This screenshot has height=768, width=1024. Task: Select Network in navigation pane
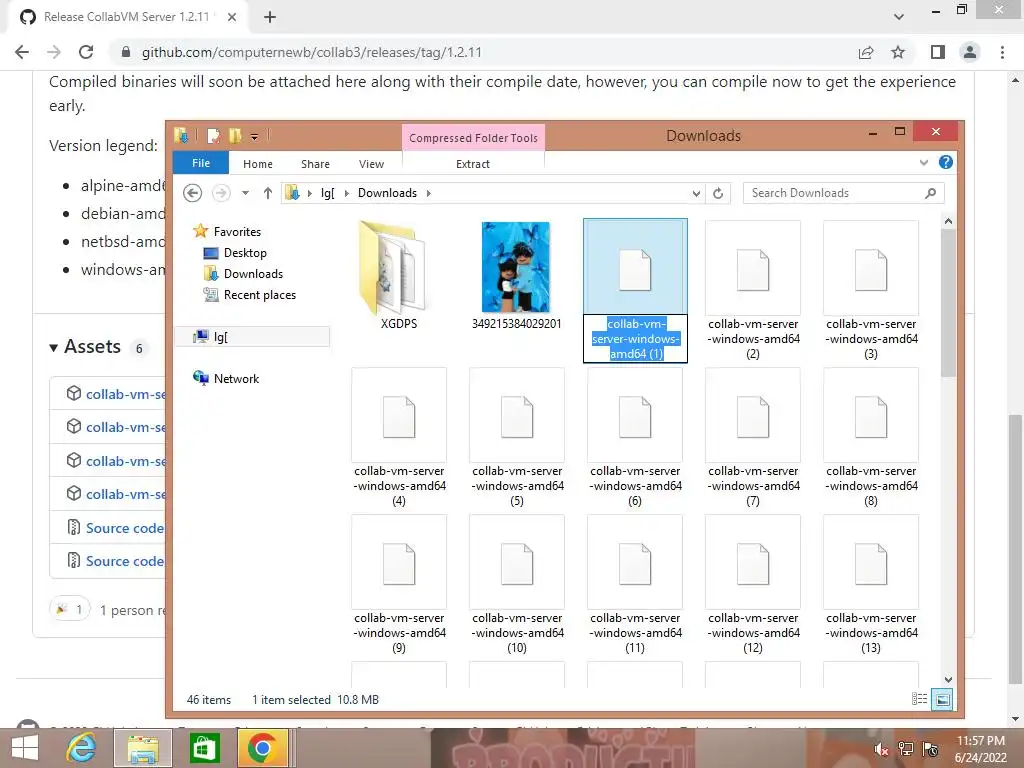point(226,378)
